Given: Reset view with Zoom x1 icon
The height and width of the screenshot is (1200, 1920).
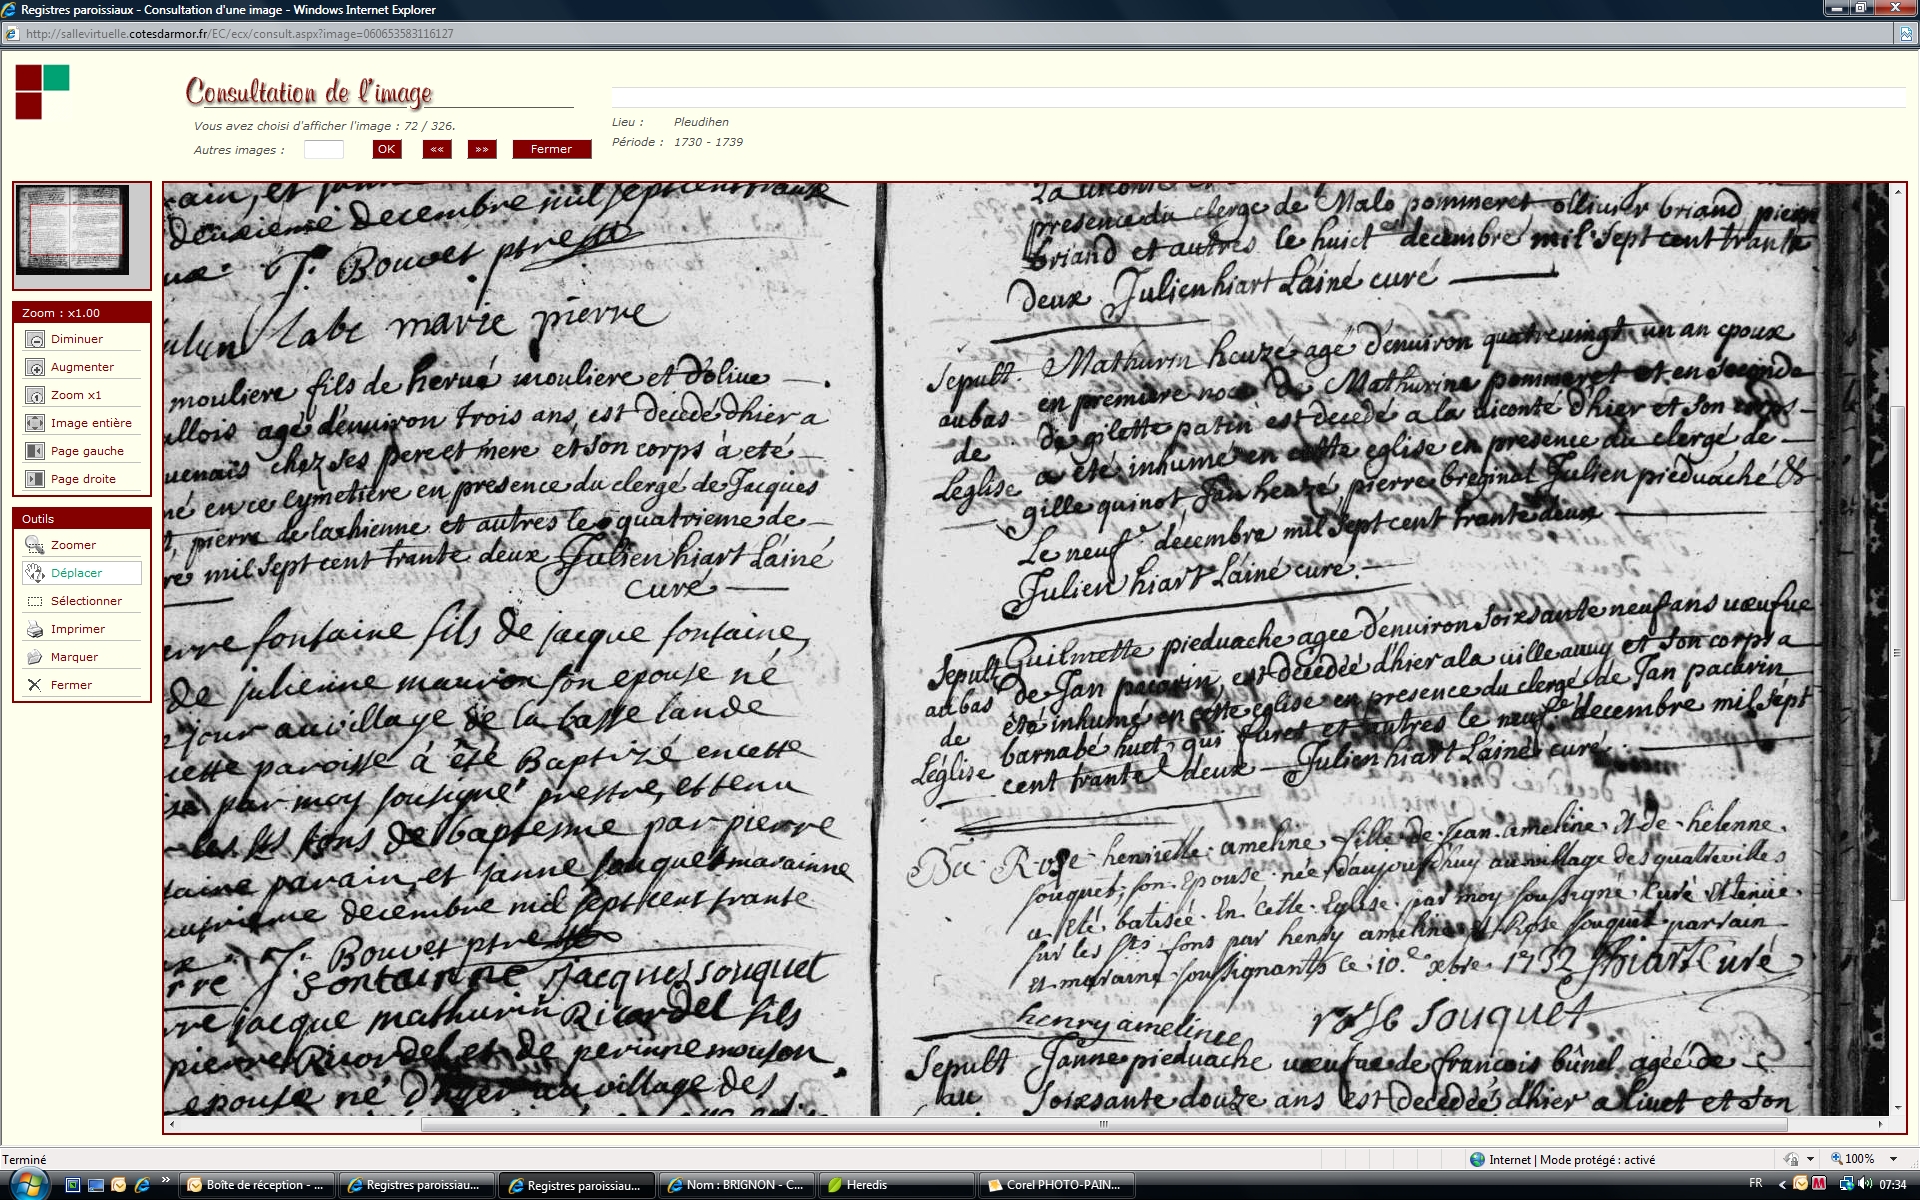Looking at the screenshot, I should 36,396.
